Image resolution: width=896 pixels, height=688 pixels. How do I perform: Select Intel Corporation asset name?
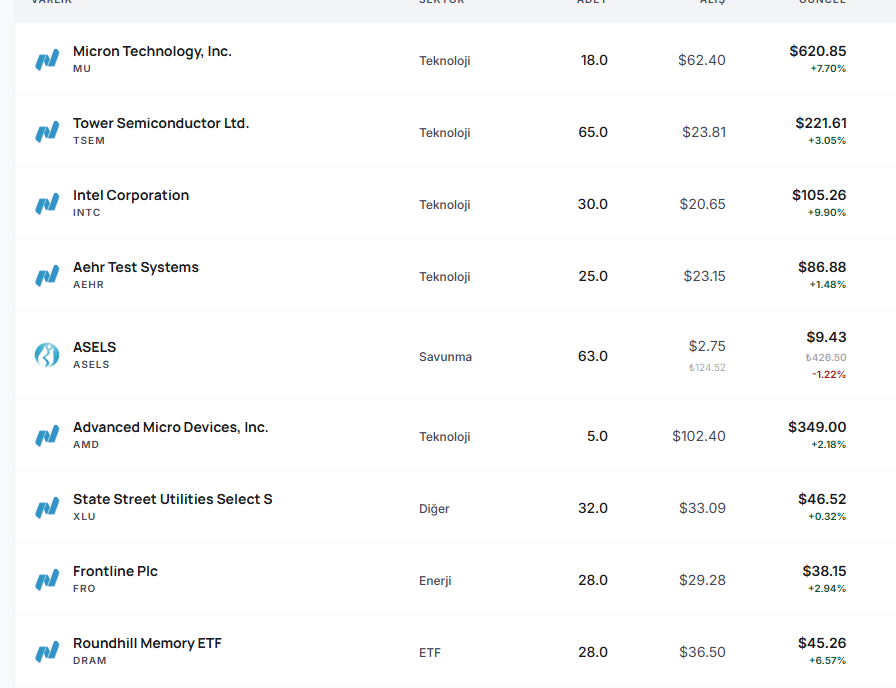click(131, 195)
